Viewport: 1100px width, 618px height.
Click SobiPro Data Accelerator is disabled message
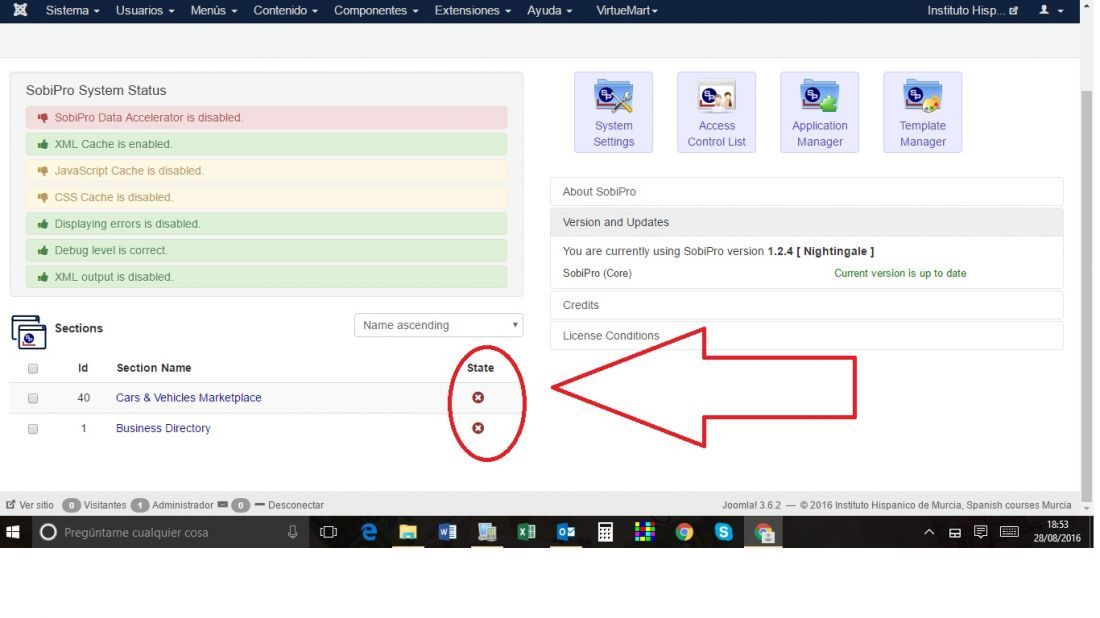click(x=267, y=118)
